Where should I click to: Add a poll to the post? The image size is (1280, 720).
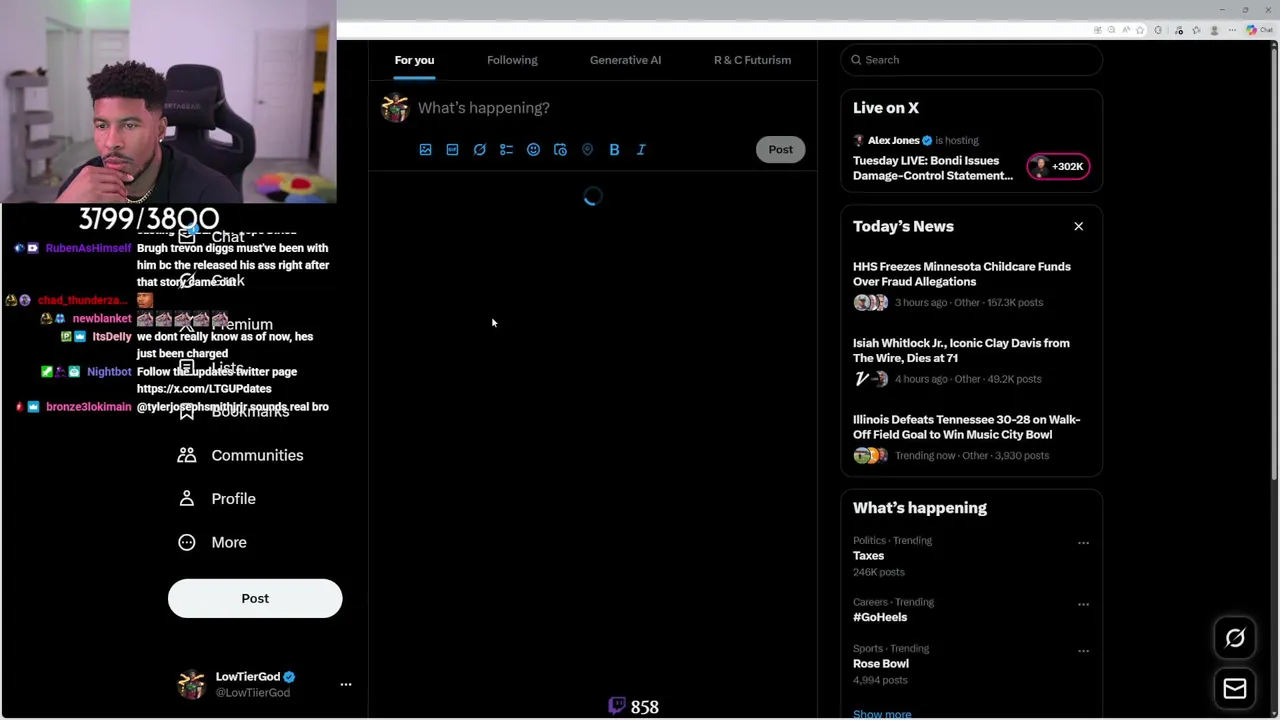506,150
